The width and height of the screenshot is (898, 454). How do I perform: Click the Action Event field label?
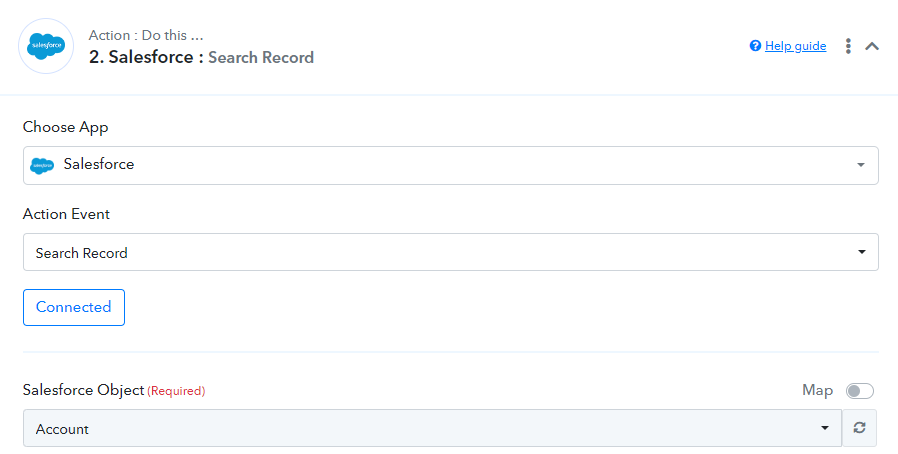66,214
